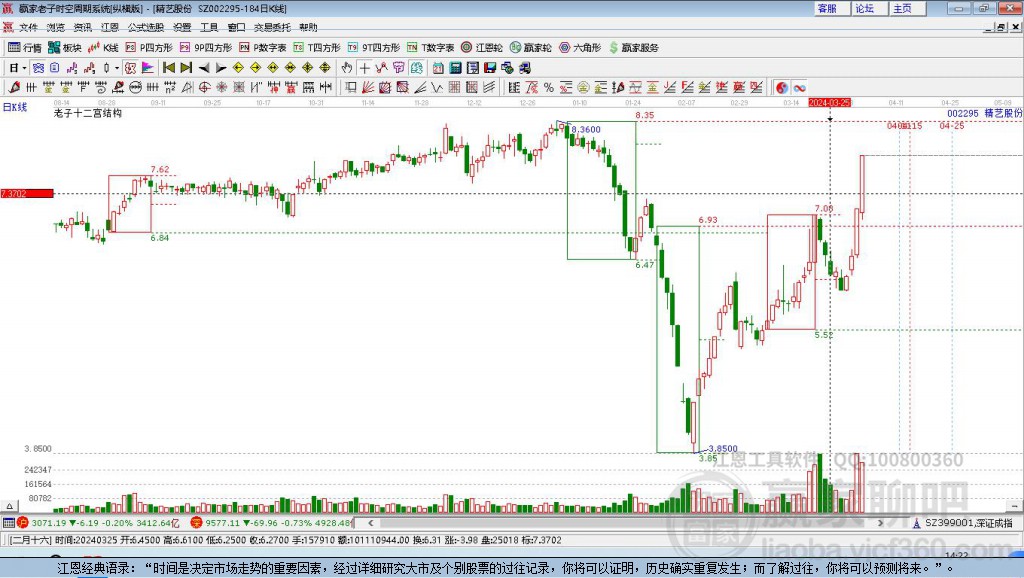Select the angle protractor drawing tool
Viewport: 1024px width, 578px height.
(x=187, y=88)
